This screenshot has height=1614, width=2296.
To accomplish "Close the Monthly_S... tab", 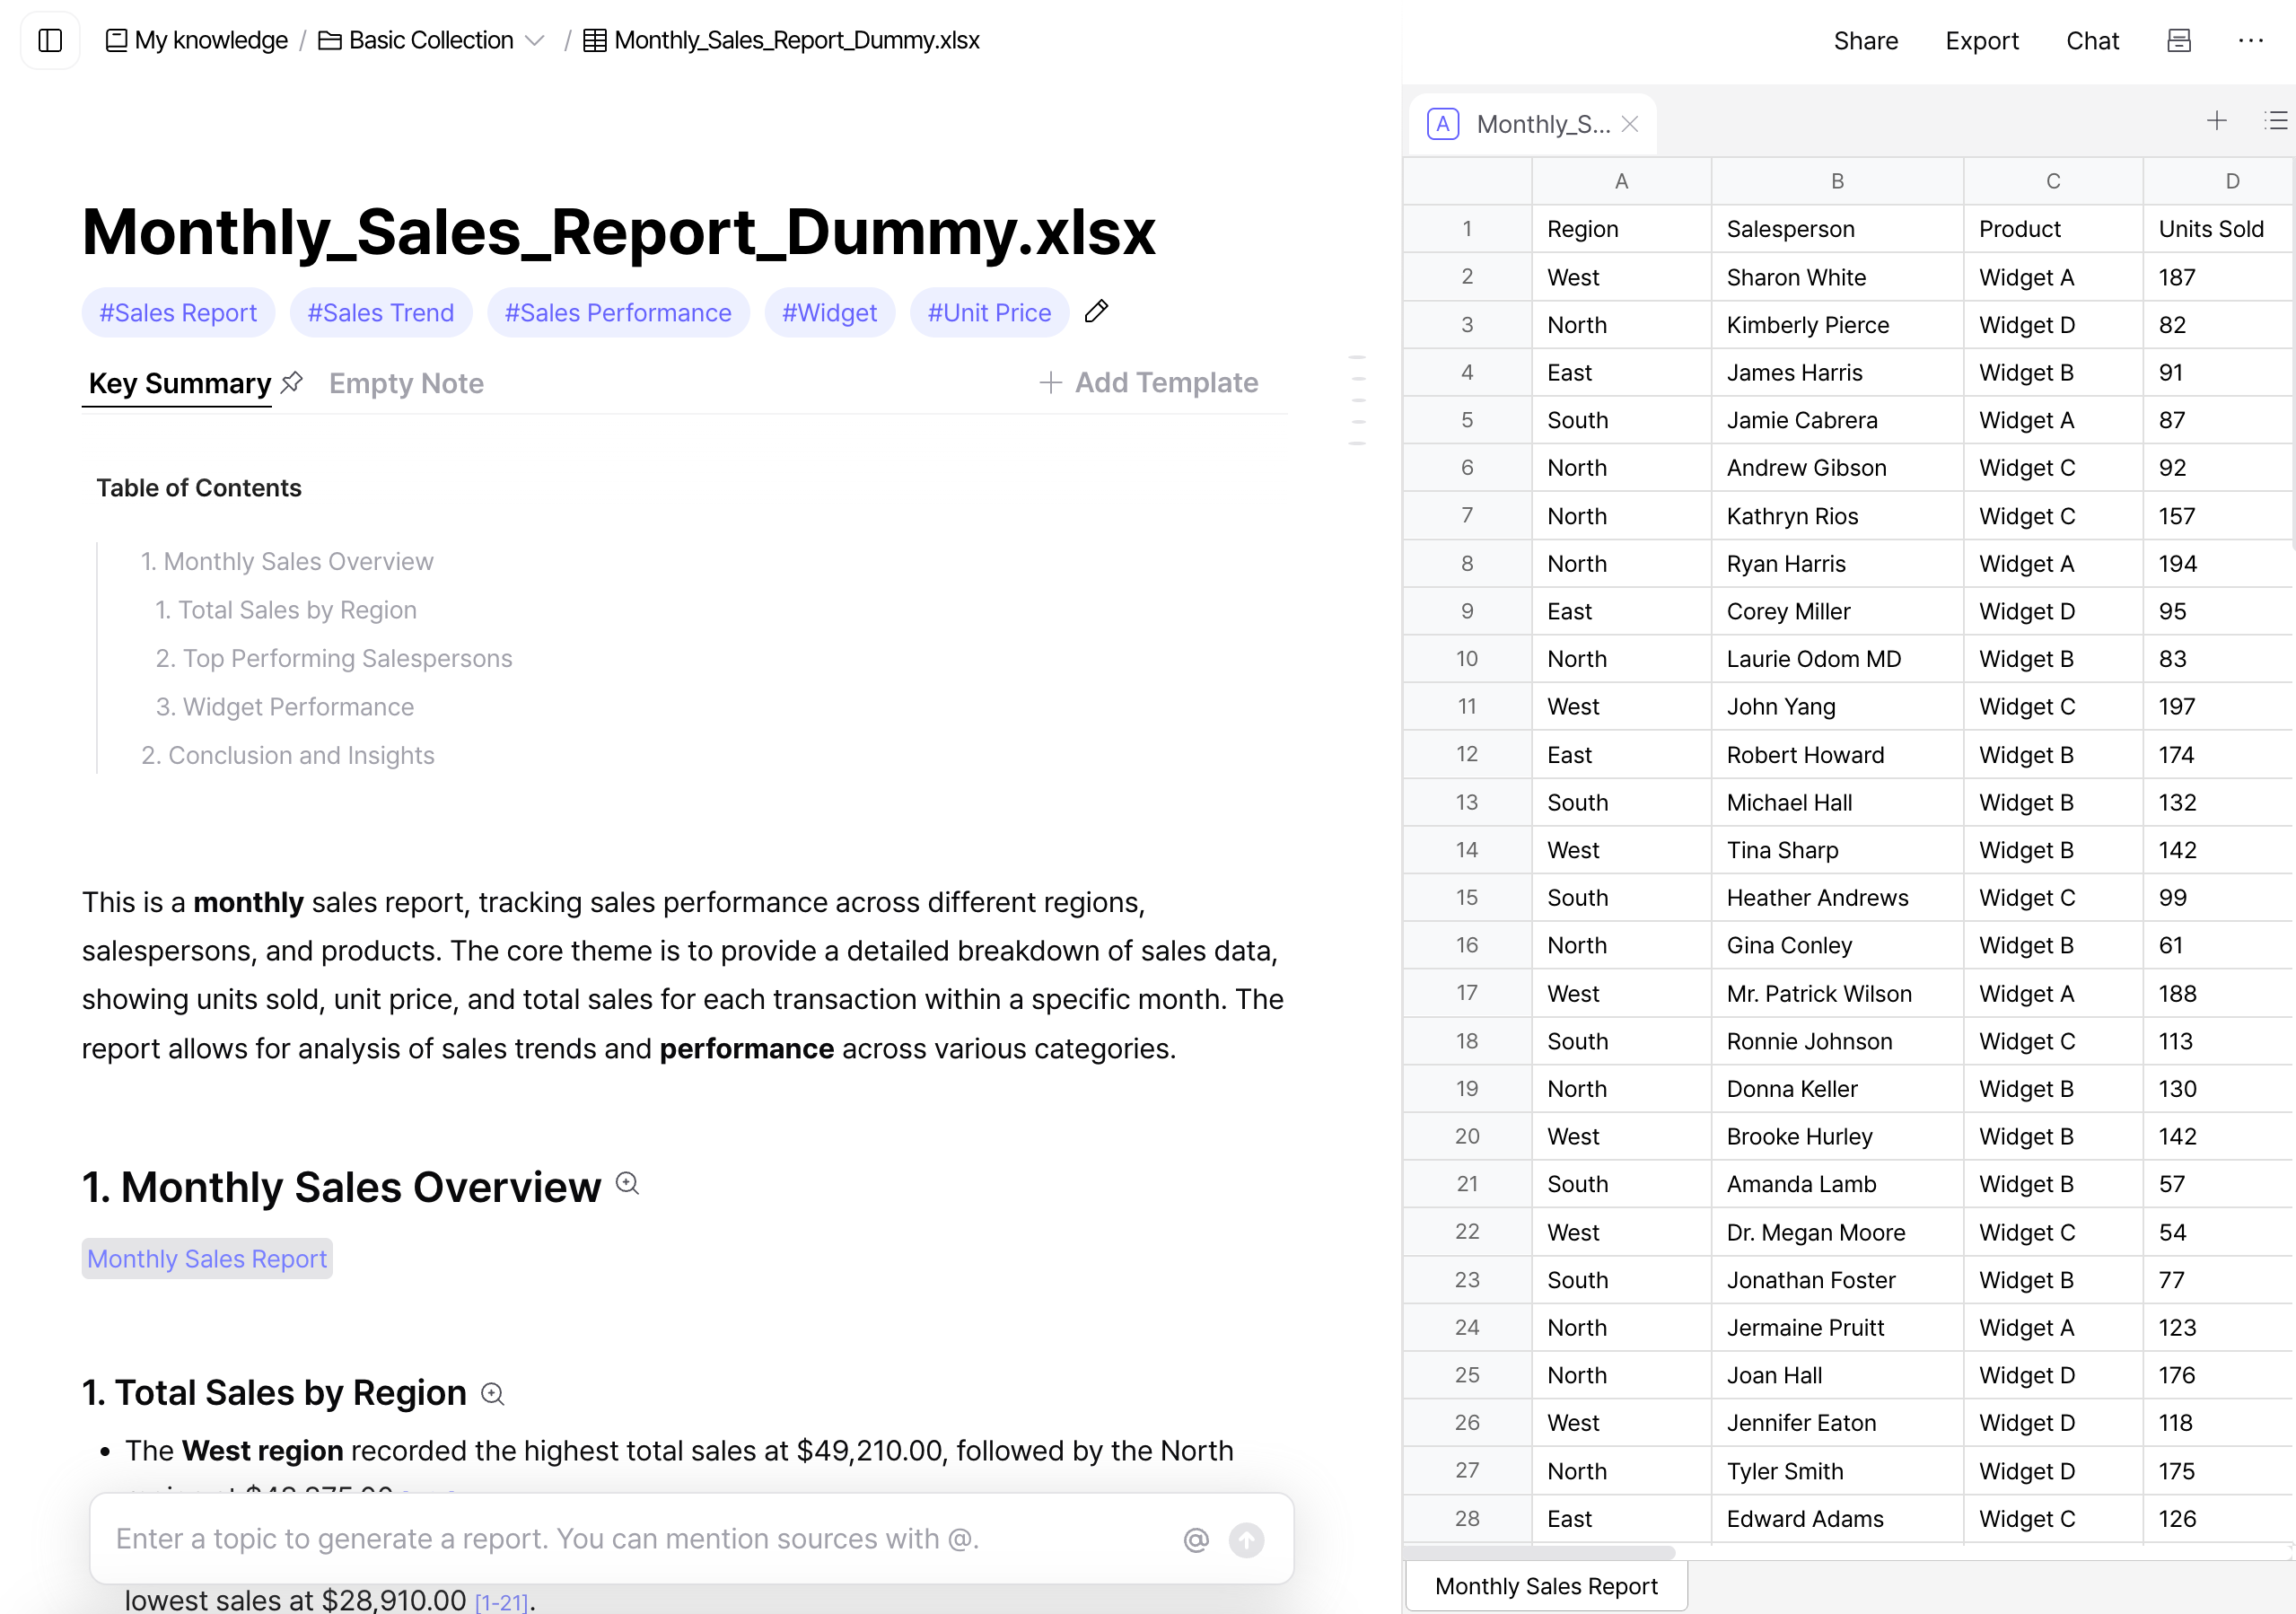I will tap(1630, 124).
